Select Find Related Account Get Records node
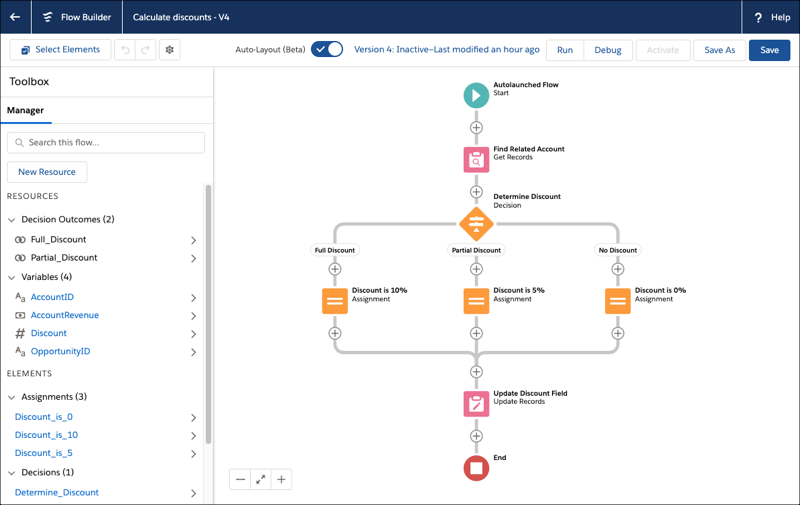 [476, 160]
